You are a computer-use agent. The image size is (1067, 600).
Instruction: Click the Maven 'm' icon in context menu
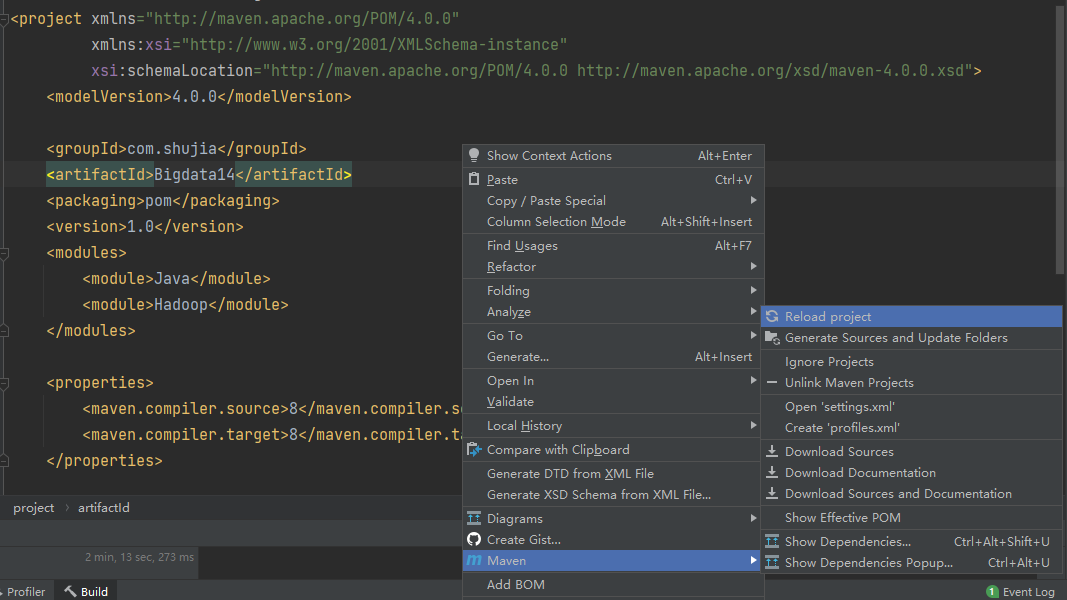(x=474, y=561)
